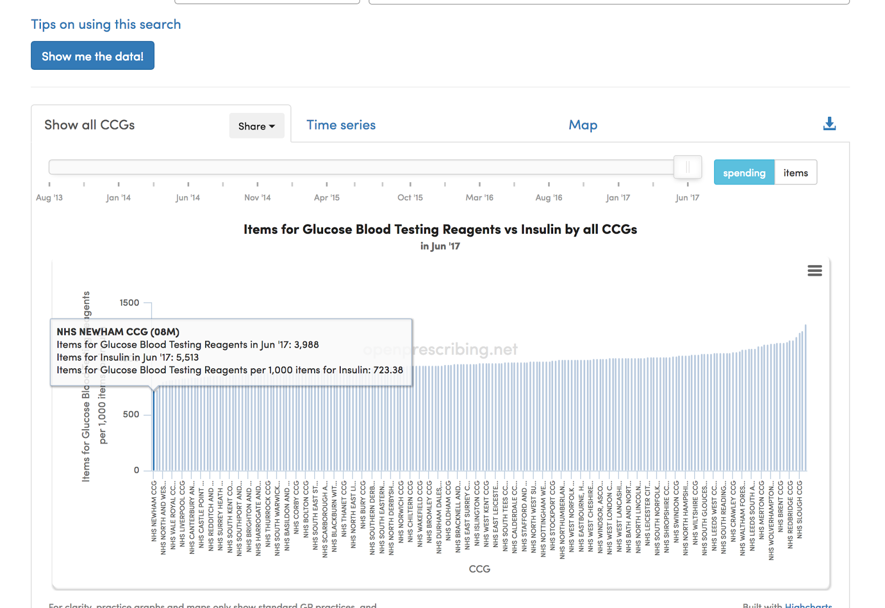Screen dimensions: 885x608
Task: Click the Aug '13 tick label on the date slider
Action: click(x=49, y=198)
